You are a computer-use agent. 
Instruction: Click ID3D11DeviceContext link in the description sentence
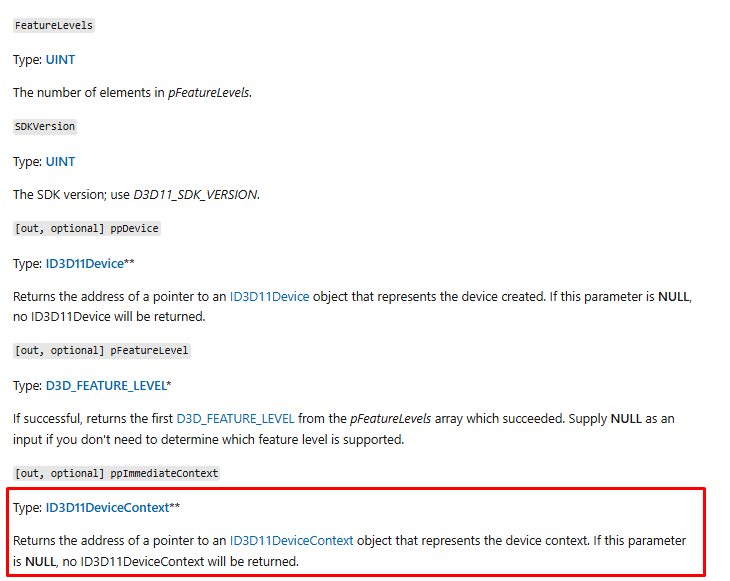click(x=291, y=540)
